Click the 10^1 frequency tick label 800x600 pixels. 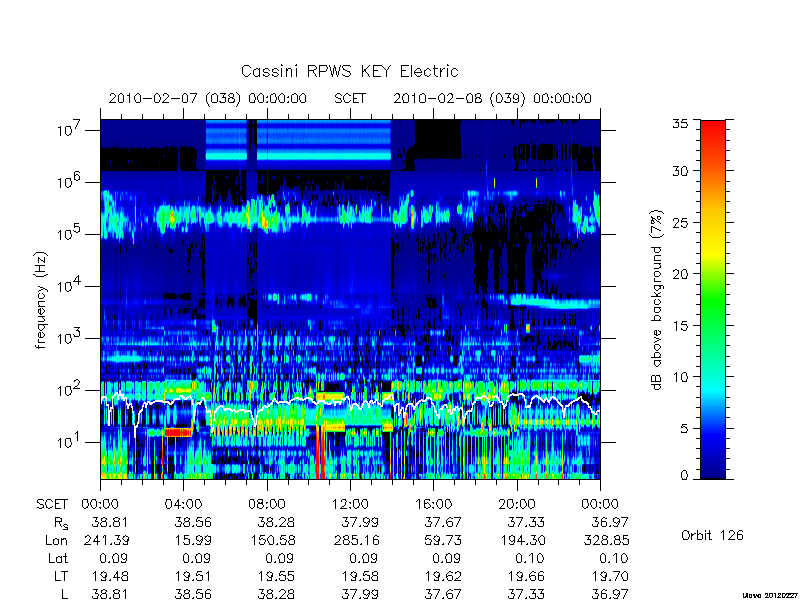70,442
